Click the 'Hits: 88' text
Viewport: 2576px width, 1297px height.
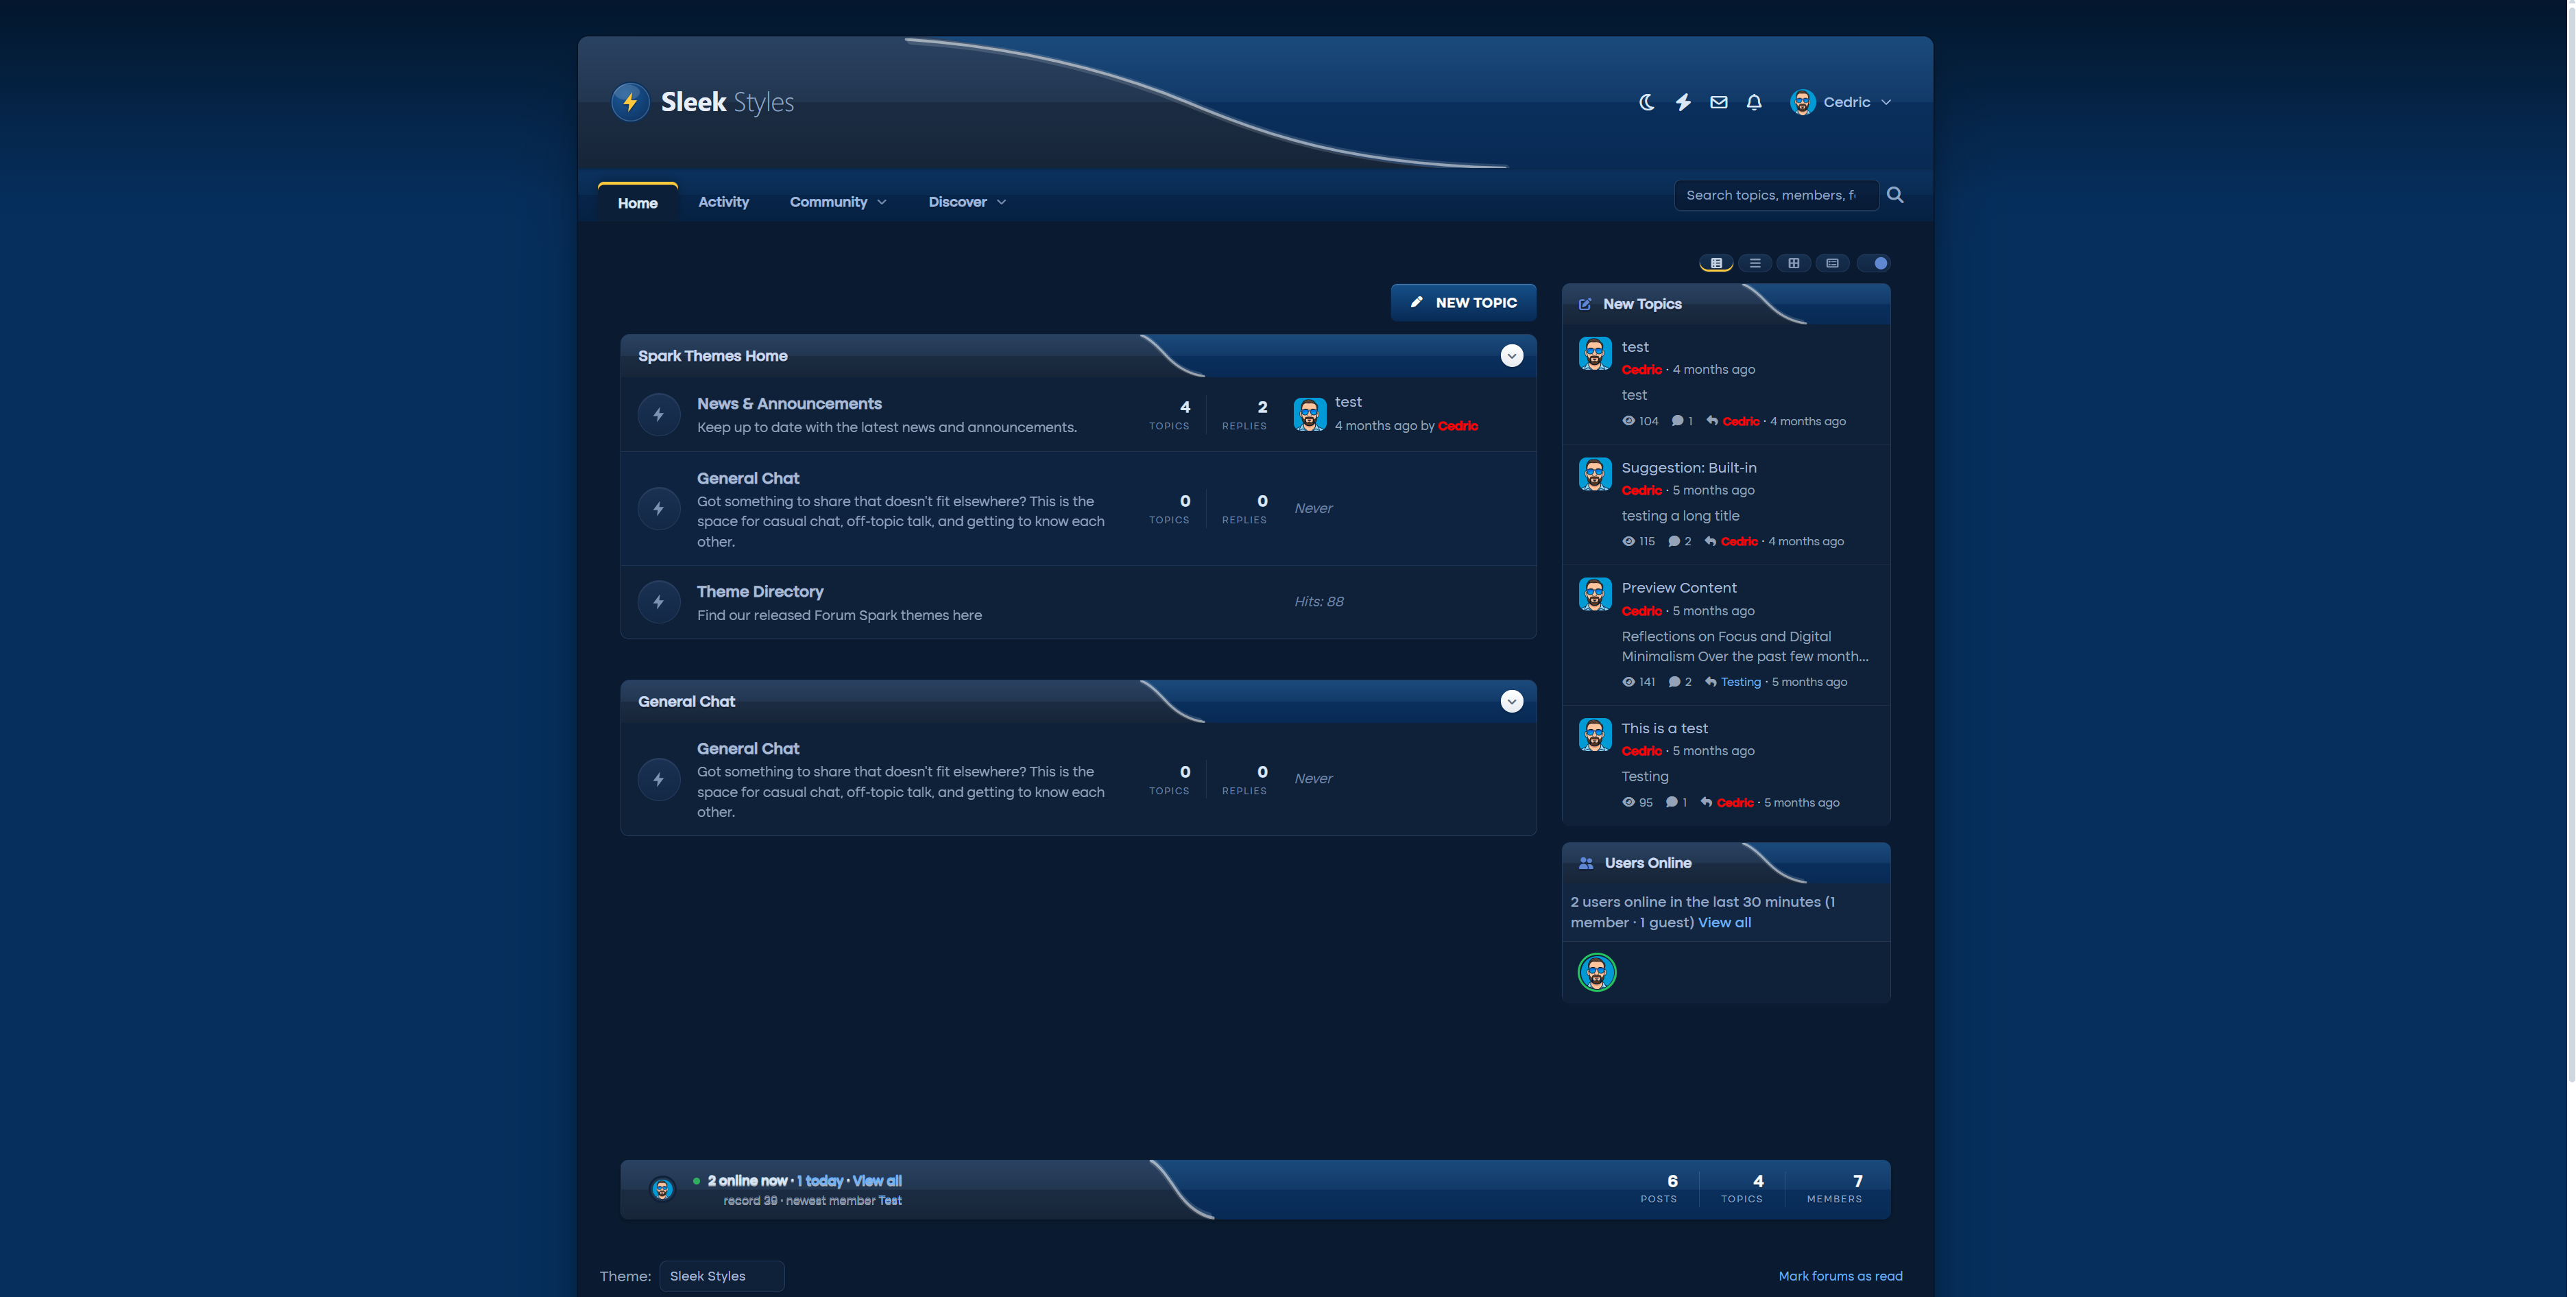[x=1318, y=602]
